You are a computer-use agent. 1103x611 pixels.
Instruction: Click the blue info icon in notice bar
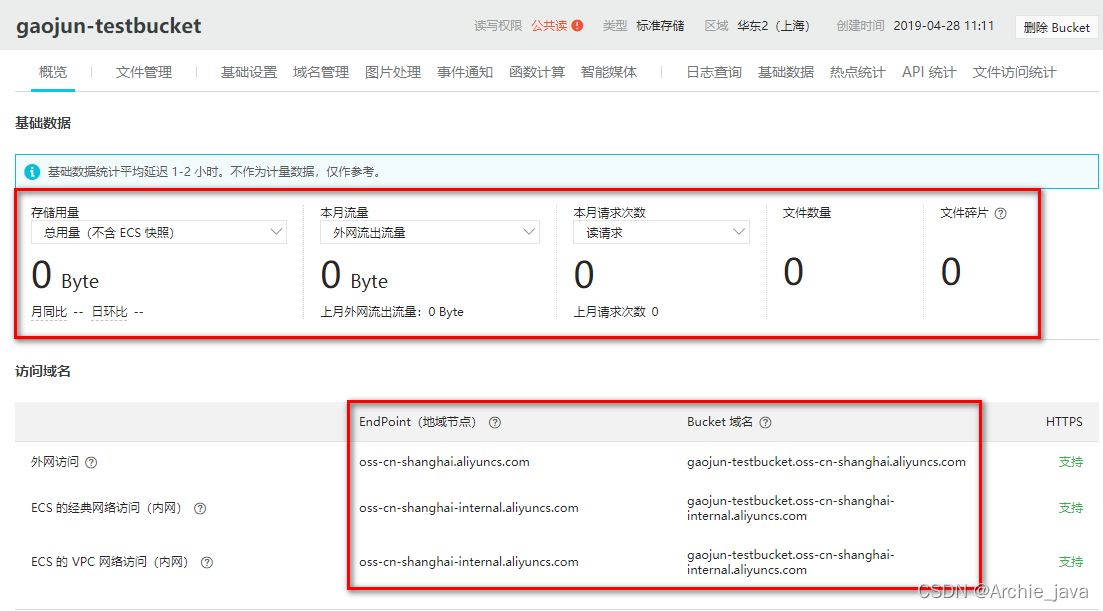click(32, 172)
